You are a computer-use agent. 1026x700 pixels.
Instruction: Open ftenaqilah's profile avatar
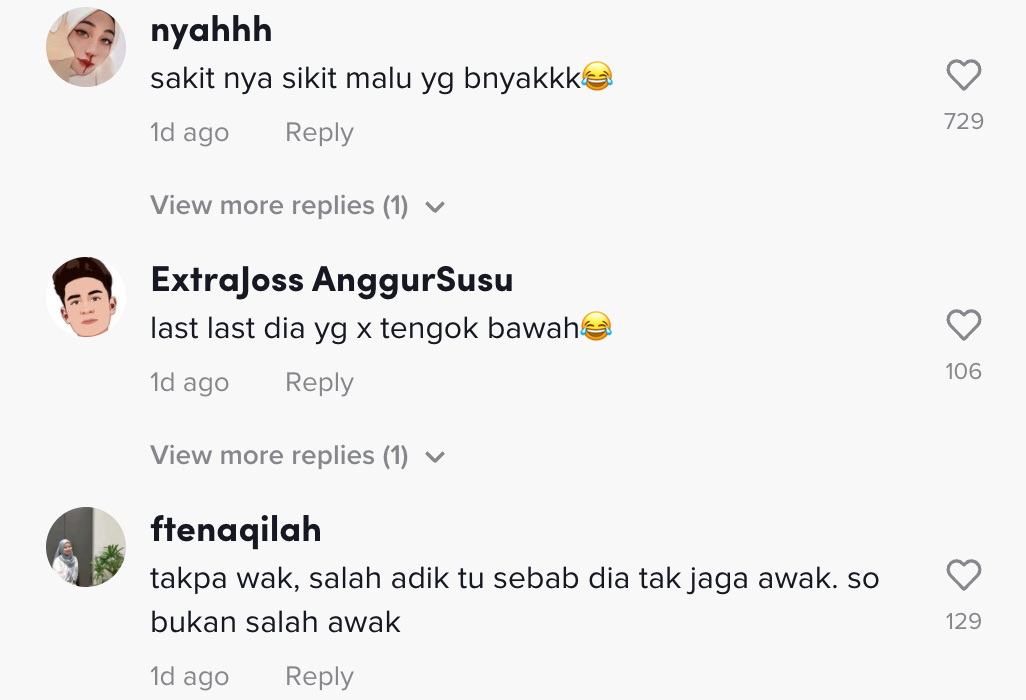[x=86, y=547]
